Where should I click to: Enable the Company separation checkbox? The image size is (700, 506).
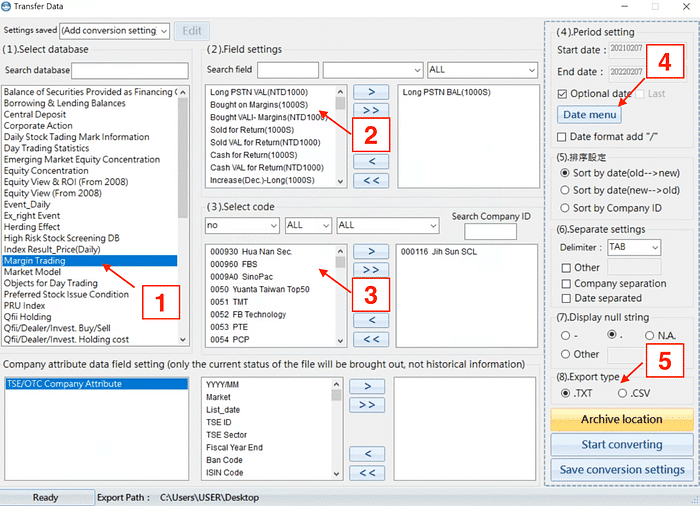(567, 284)
